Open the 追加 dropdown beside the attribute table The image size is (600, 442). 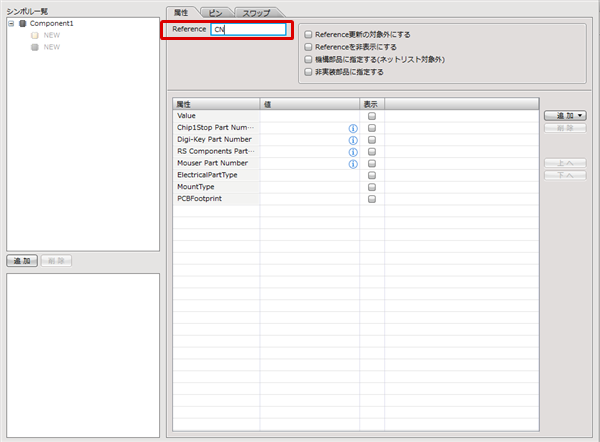565,116
